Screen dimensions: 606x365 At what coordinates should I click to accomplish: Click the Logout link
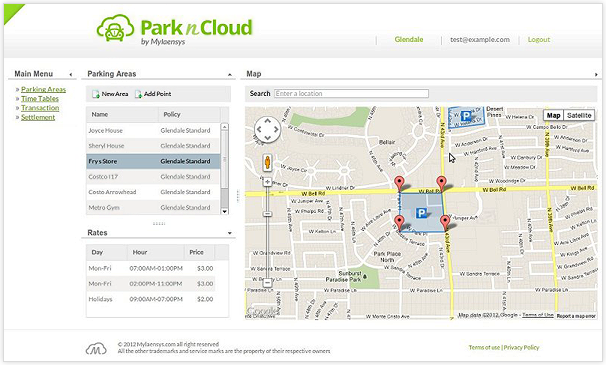539,39
